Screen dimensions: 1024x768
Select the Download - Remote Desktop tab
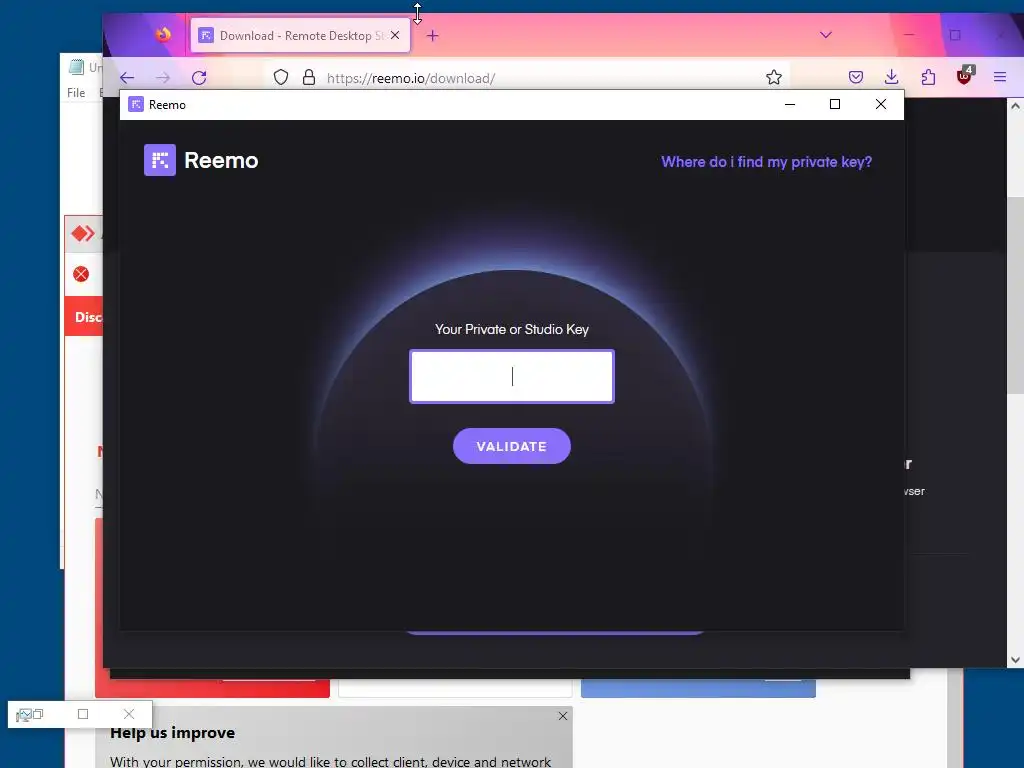(x=300, y=35)
